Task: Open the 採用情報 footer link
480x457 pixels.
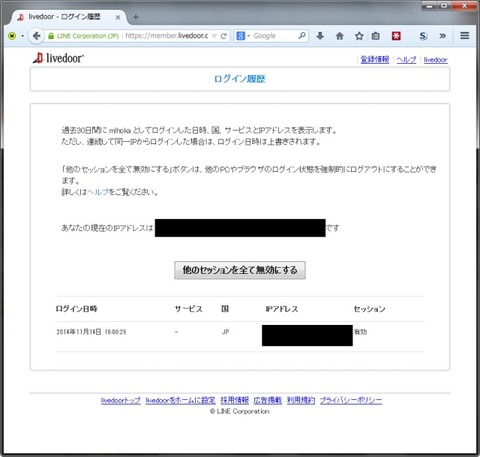Action: 234,400
